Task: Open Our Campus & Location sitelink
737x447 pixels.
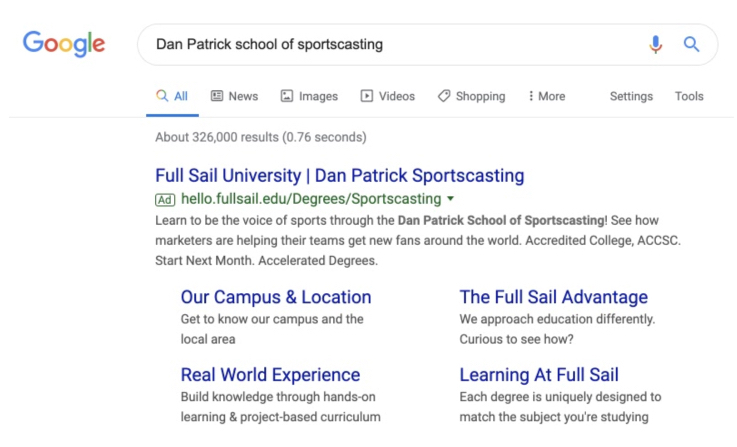Action: [276, 297]
